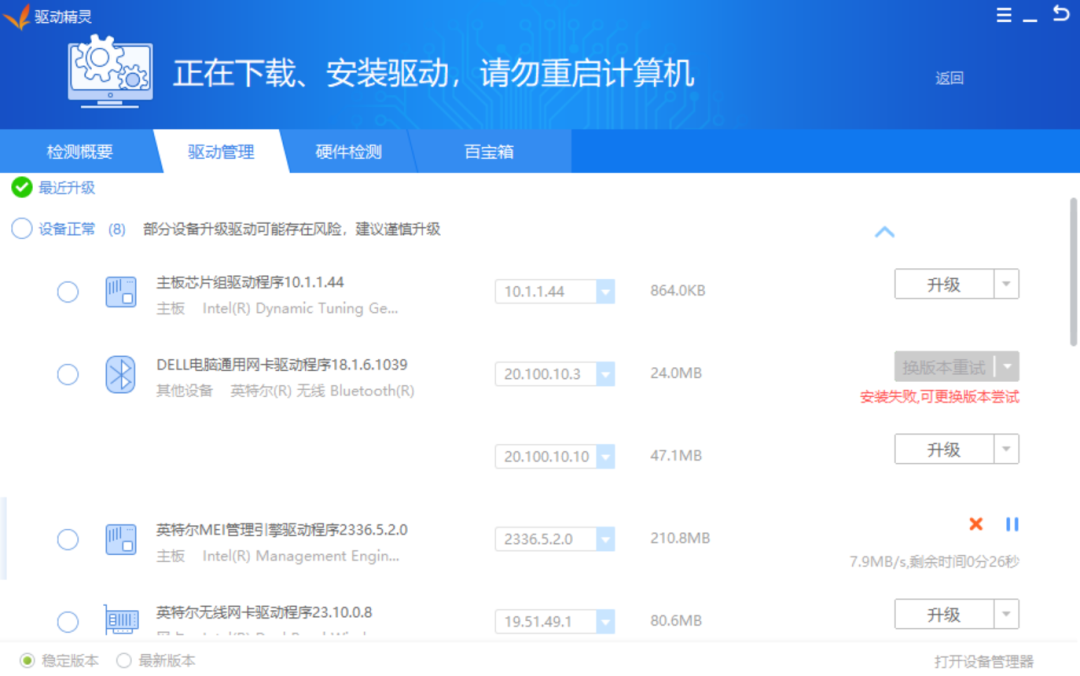The height and width of the screenshot is (676, 1080).
Task: Click the DELL电脑通用网卡驱动程序18.1.6.1039 title
Action: coord(282,365)
